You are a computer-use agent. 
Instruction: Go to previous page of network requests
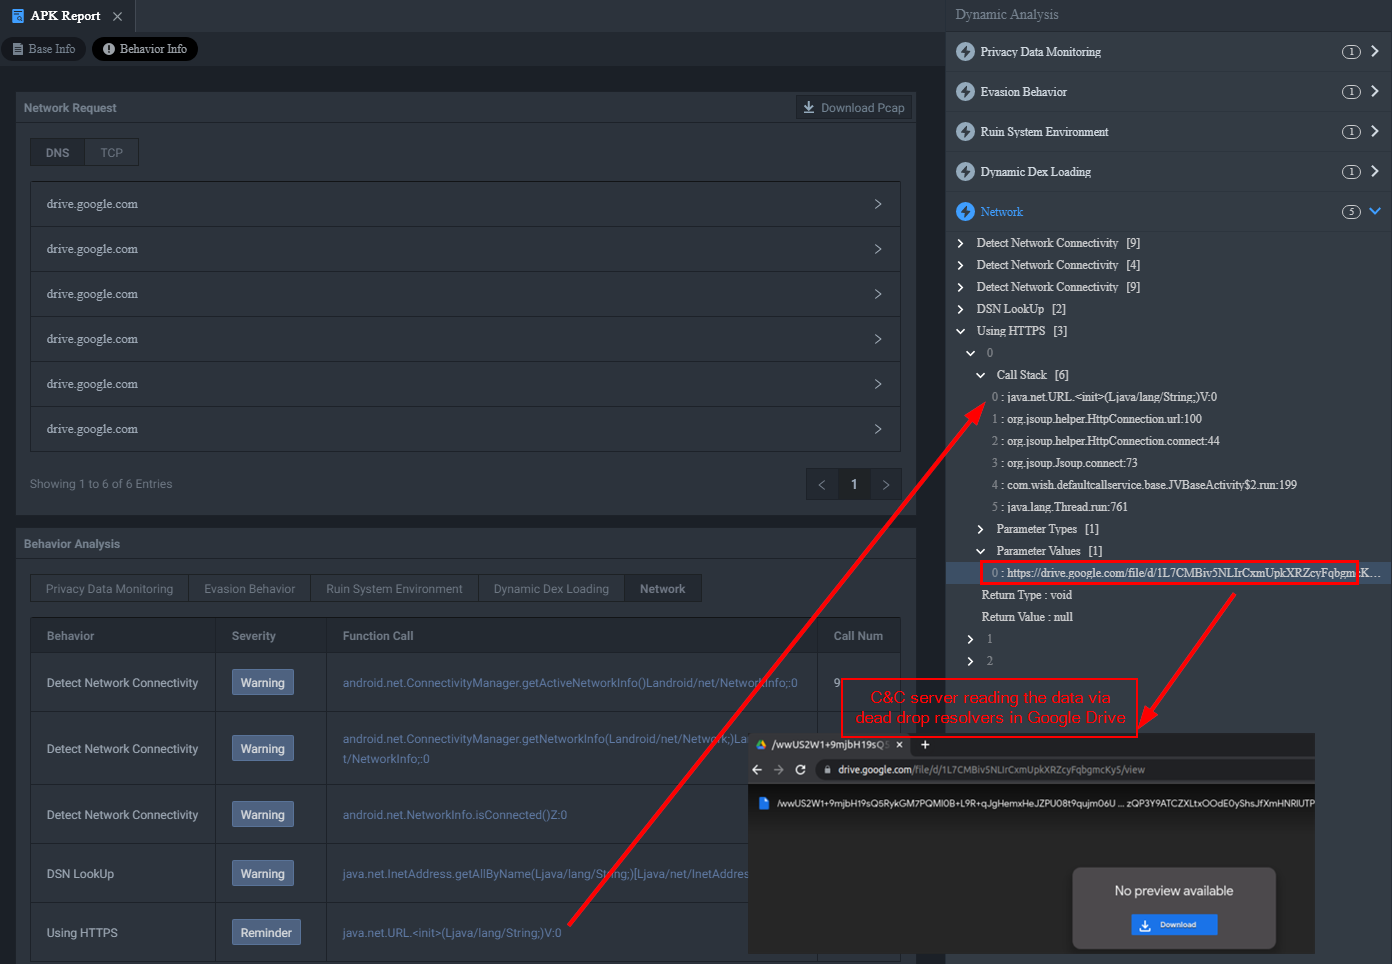[822, 485]
